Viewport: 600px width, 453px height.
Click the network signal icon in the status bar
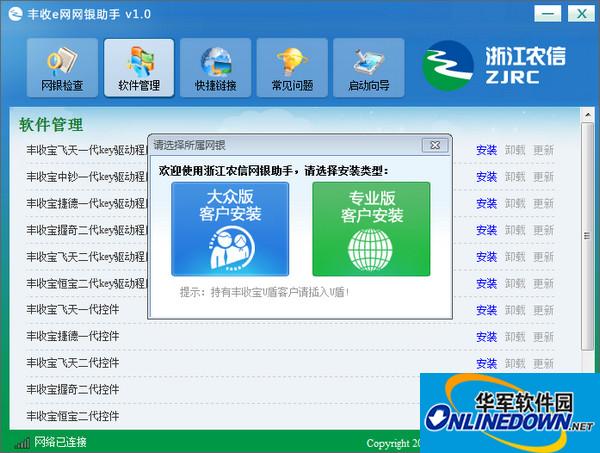coord(22,443)
